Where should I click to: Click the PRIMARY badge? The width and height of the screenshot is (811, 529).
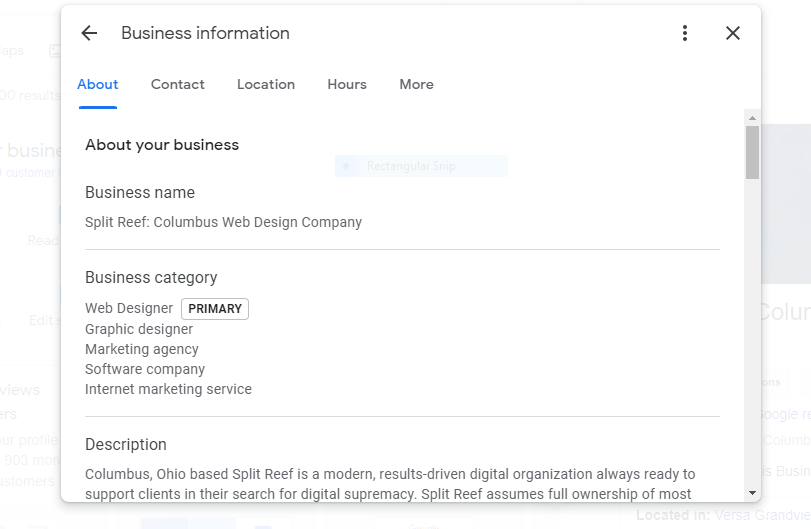tap(215, 309)
